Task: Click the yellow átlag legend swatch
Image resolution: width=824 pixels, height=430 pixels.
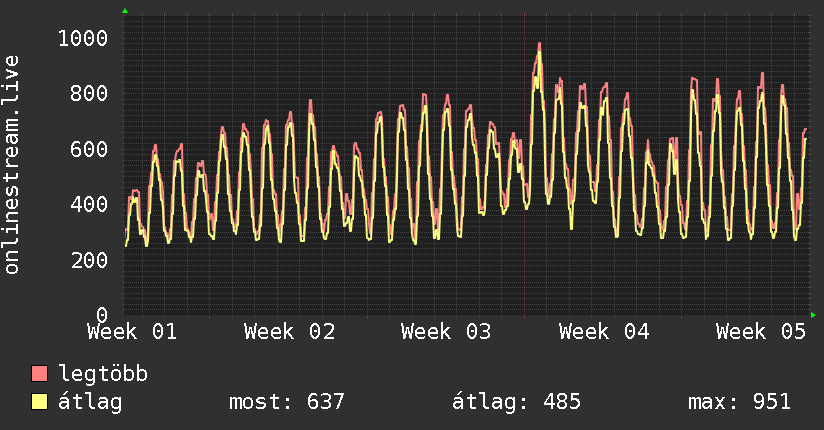Action: click(39, 402)
